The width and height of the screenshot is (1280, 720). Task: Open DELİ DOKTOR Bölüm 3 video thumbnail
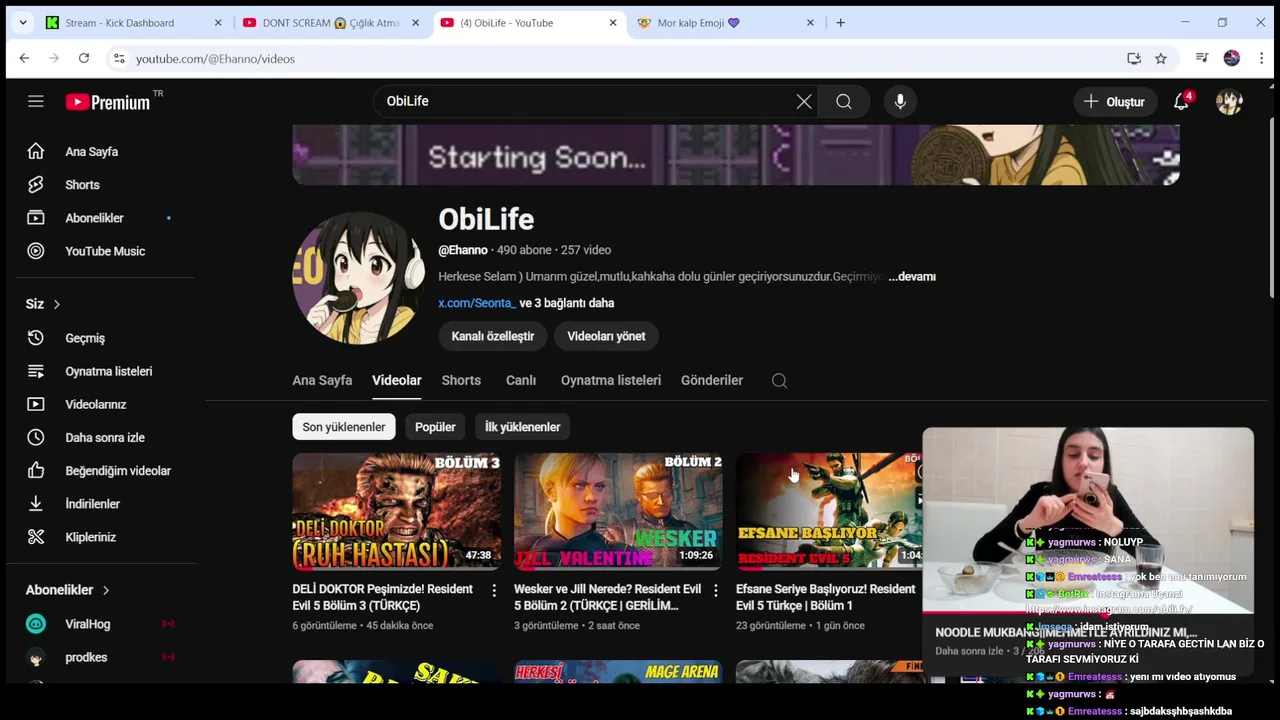(x=397, y=512)
